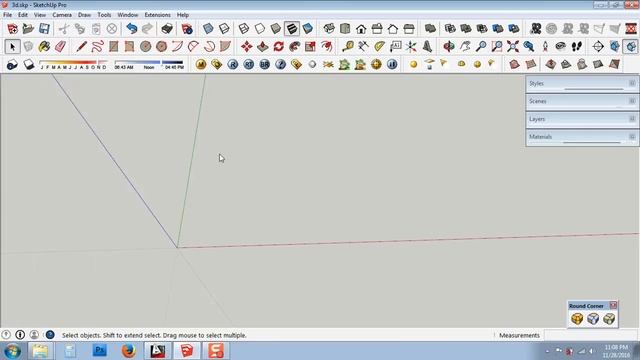Expand the Materials tray panel

click(582, 137)
